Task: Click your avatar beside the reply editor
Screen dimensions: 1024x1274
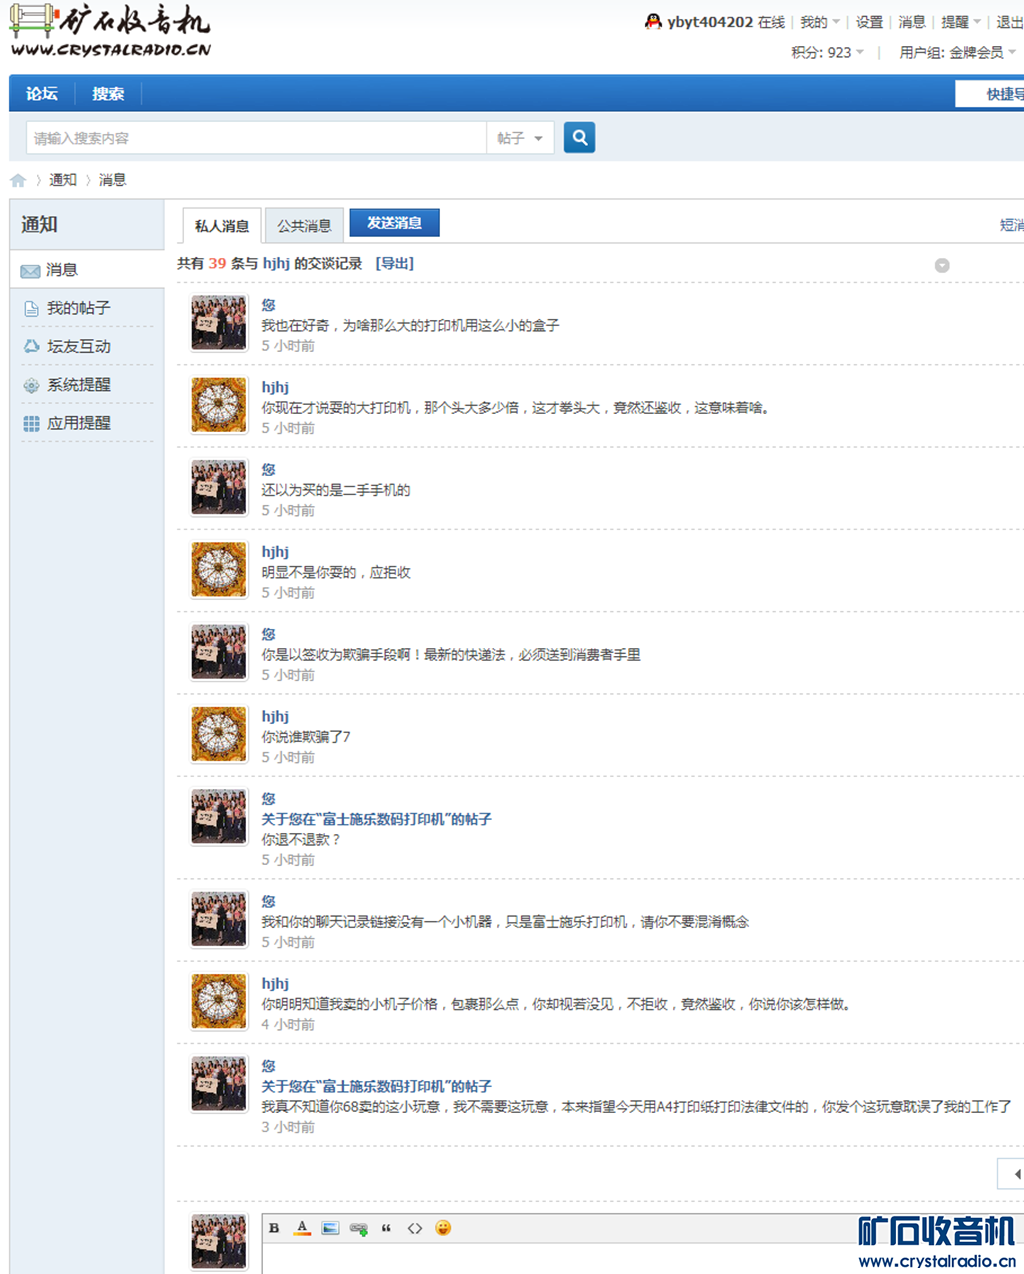Action: click(x=219, y=1242)
